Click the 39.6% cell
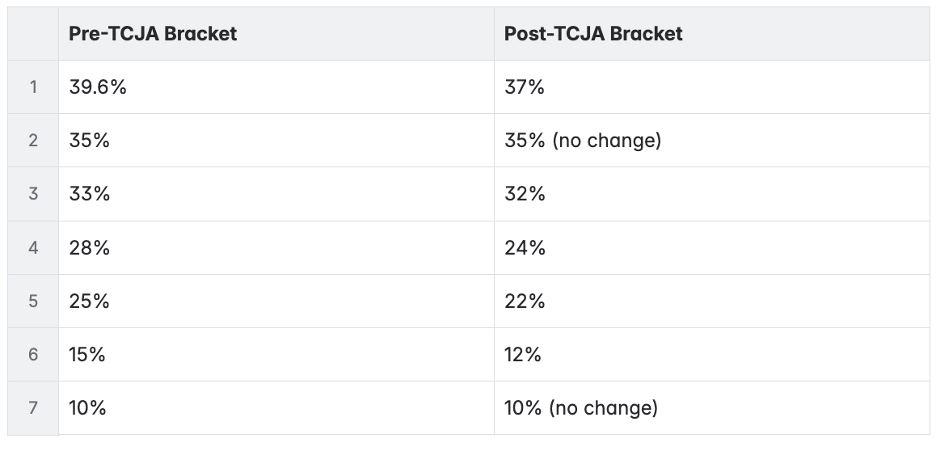 click(98, 87)
